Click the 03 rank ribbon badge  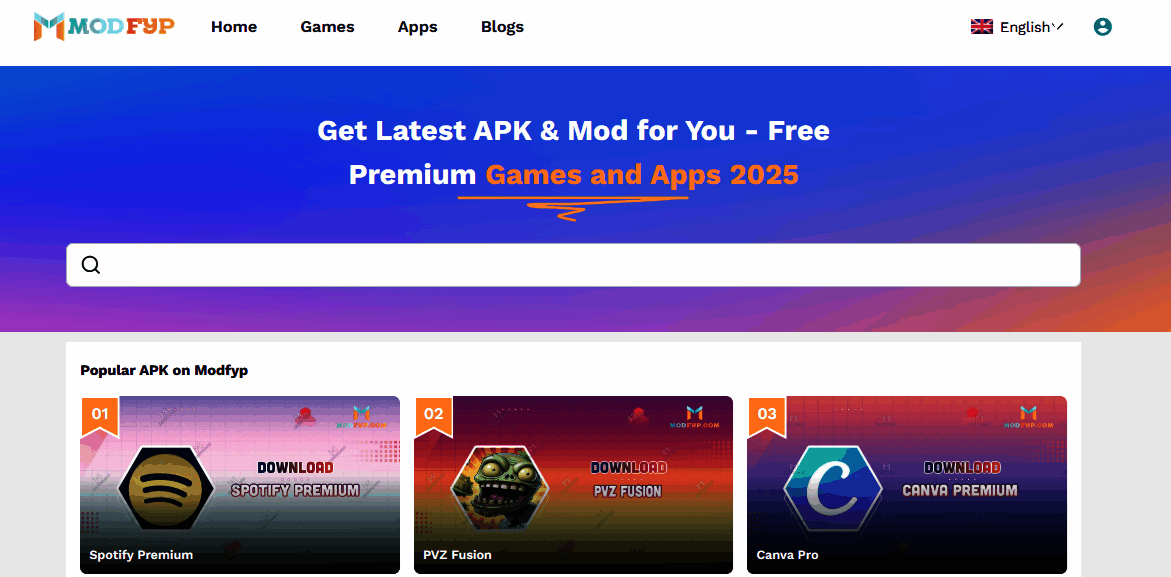766,416
